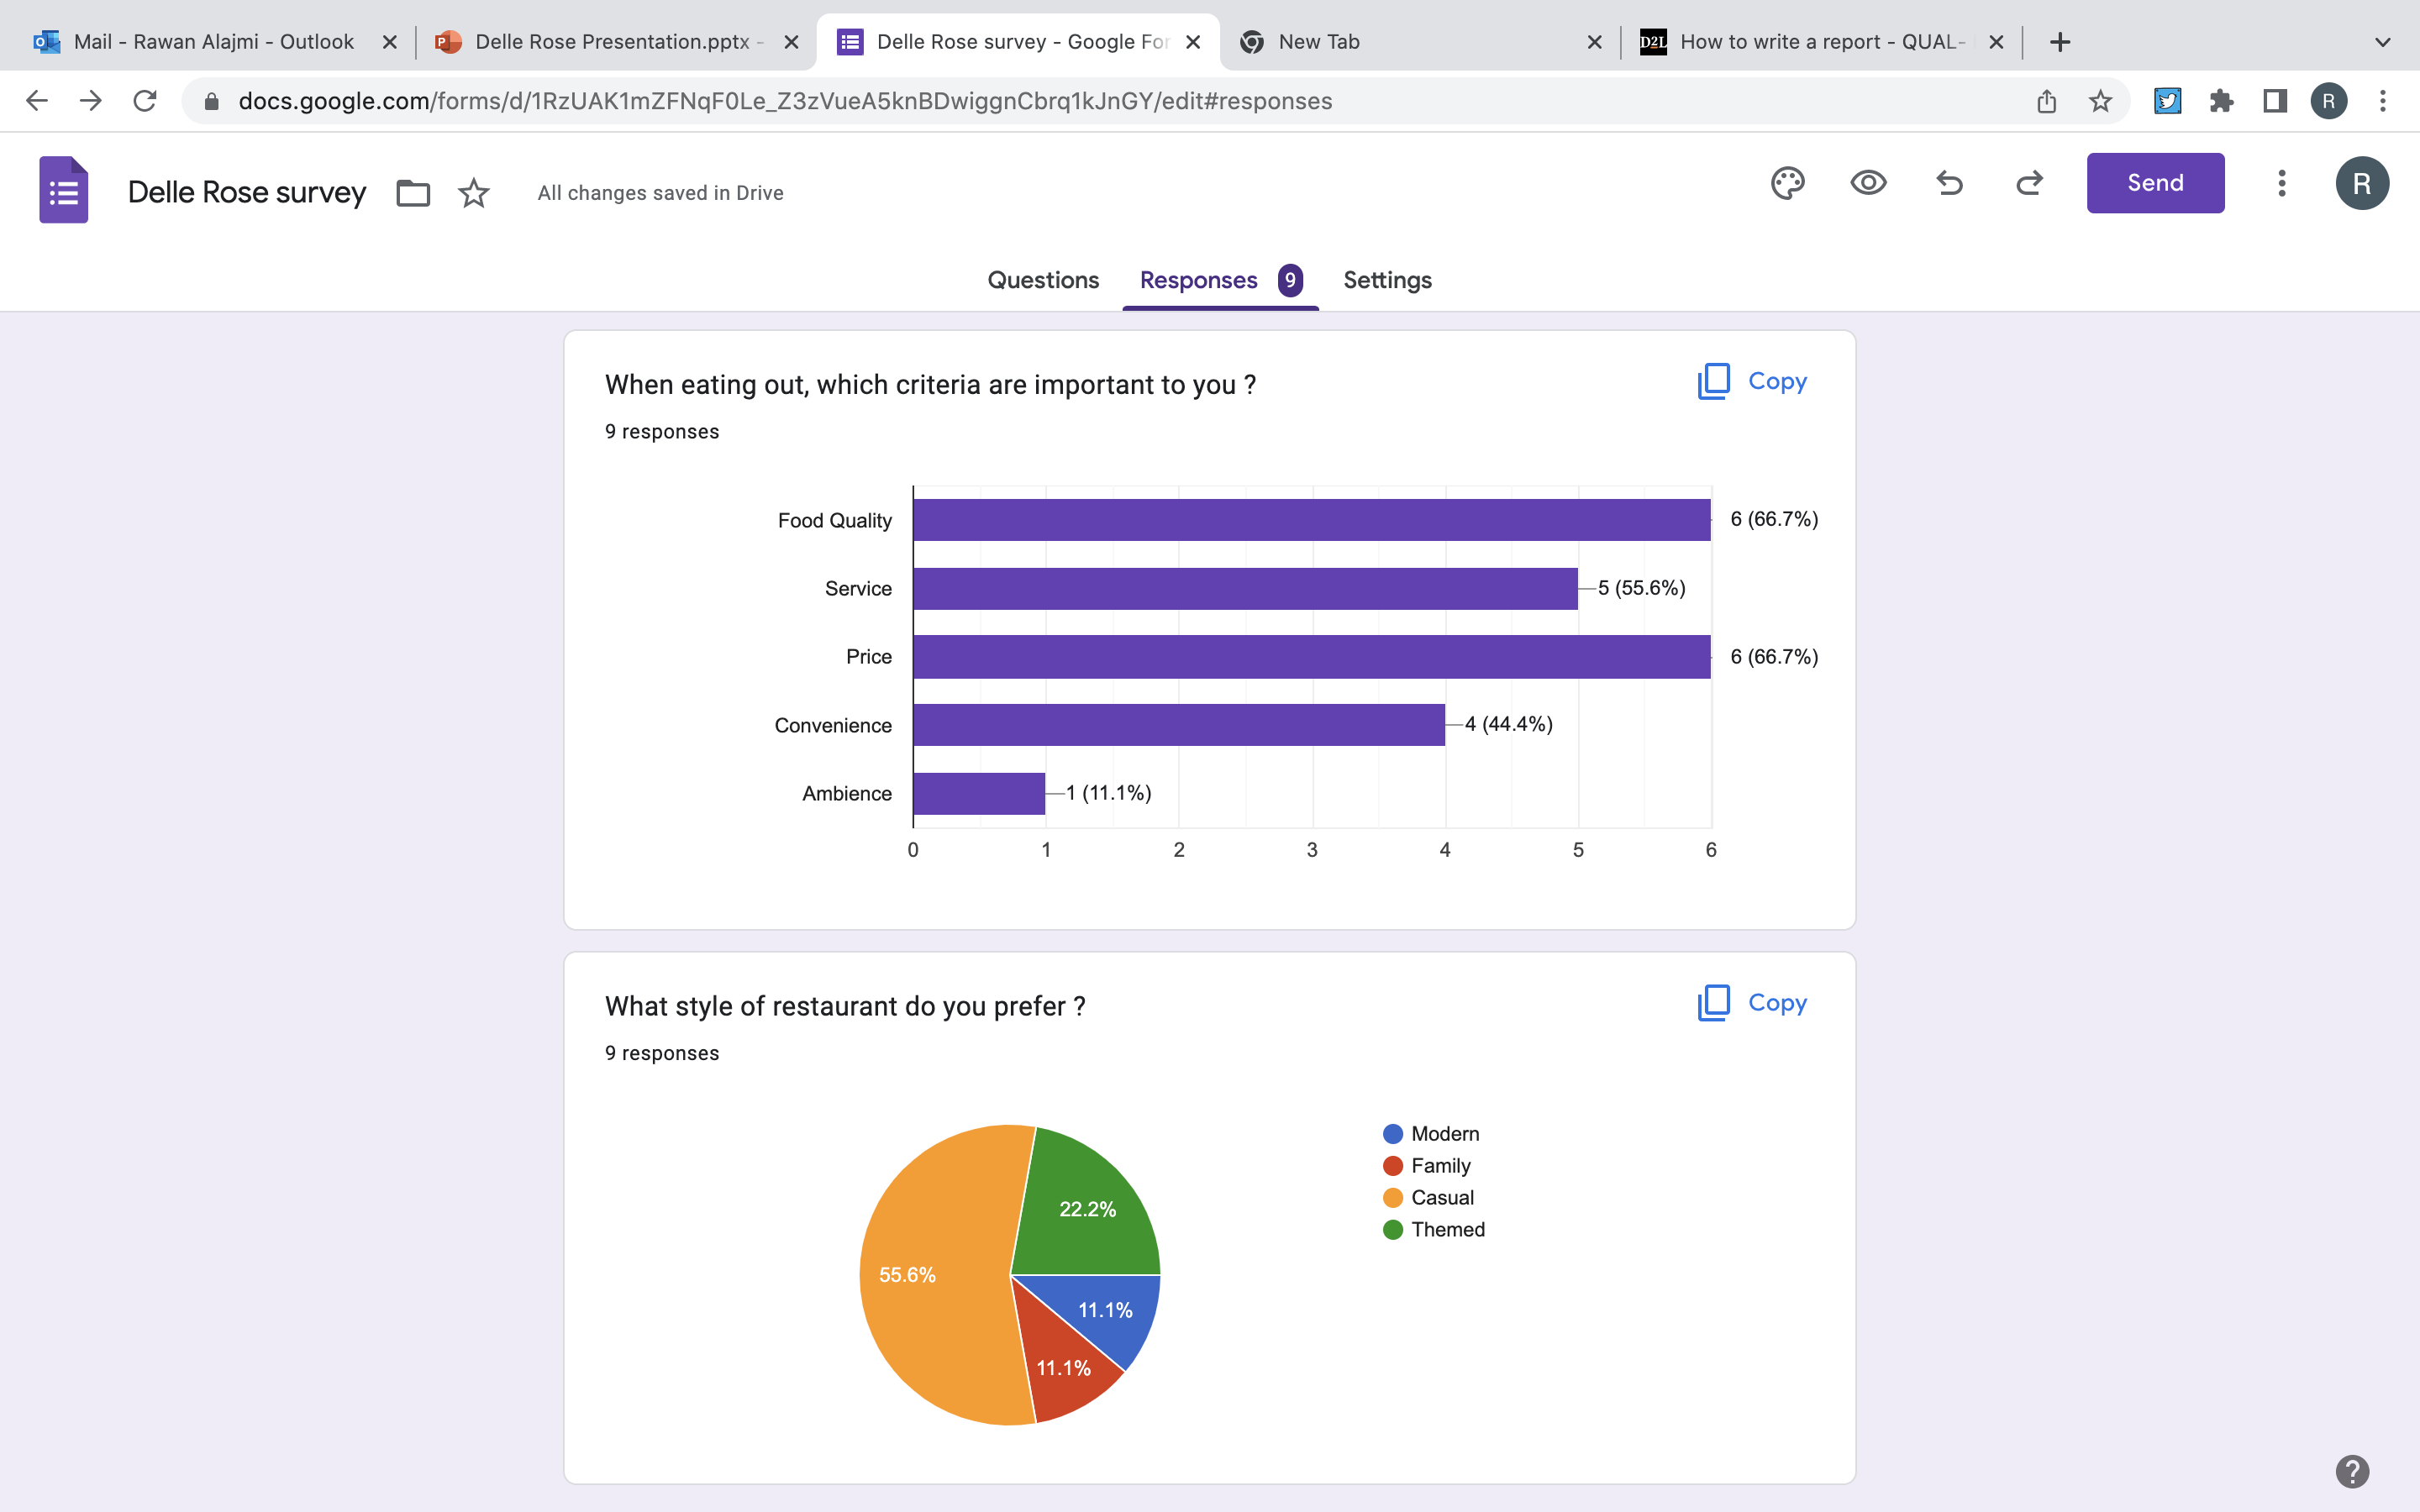Screen dimensions: 2420x1512
Task: Copy the restaurant style pie chart
Action: pos(1752,1002)
